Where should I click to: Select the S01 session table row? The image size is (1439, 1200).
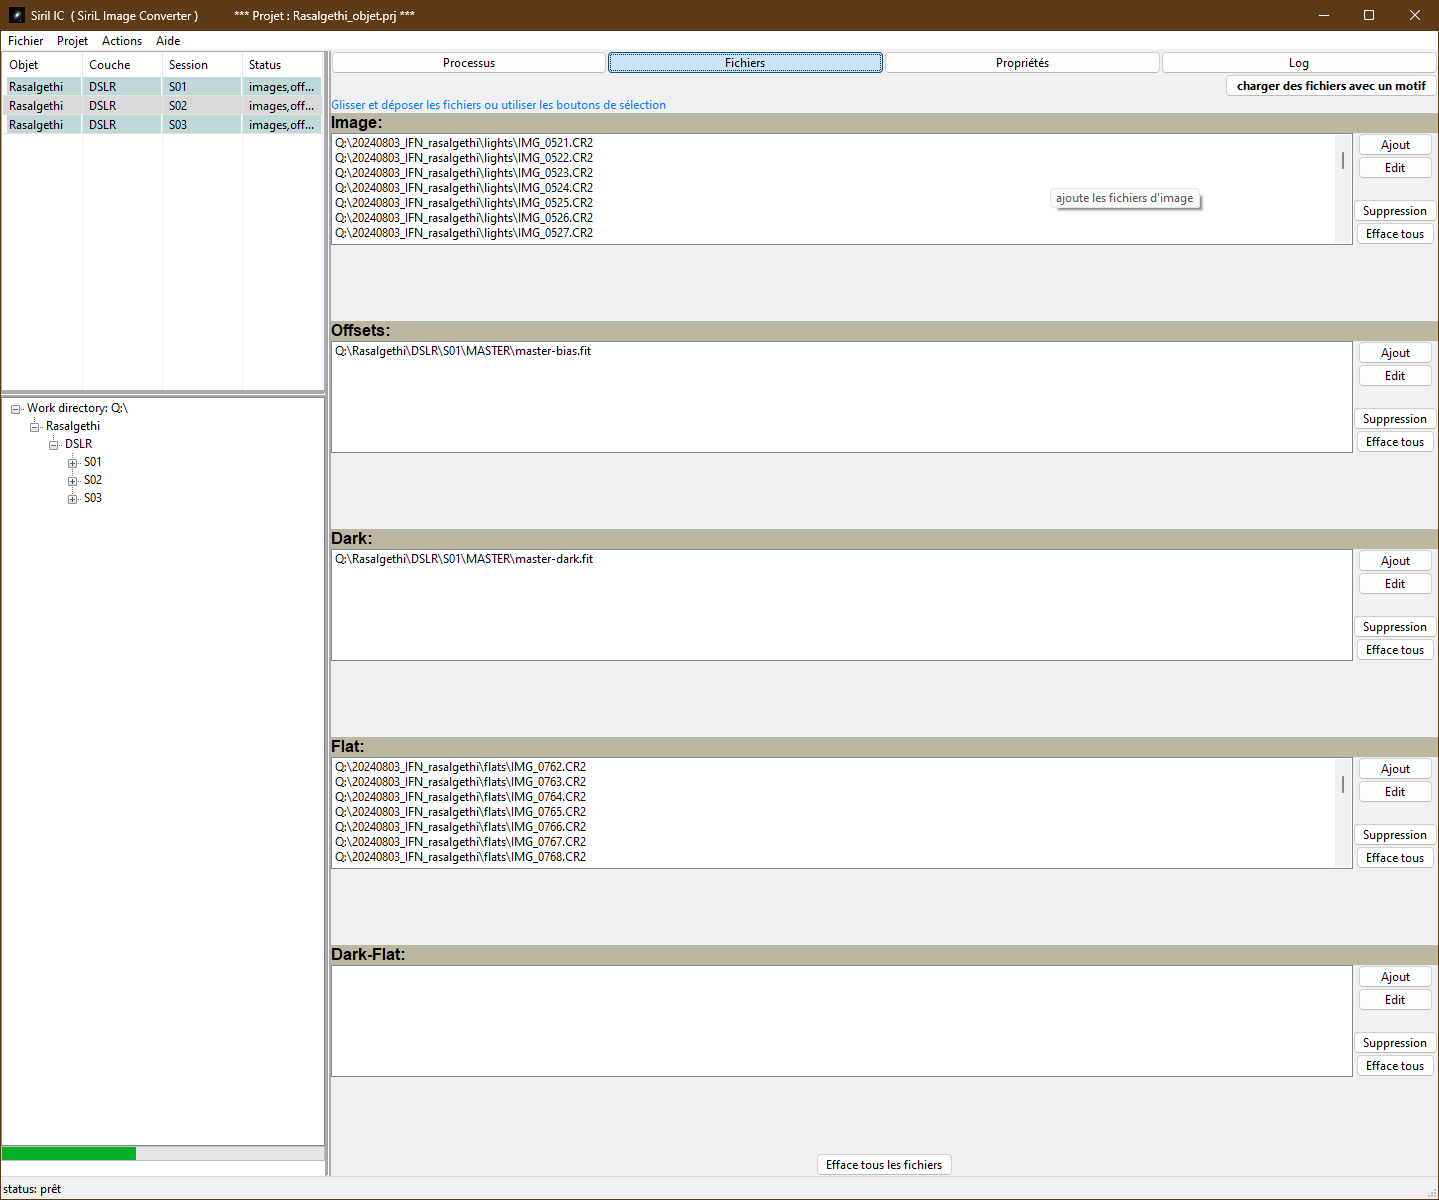pos(163,87)
